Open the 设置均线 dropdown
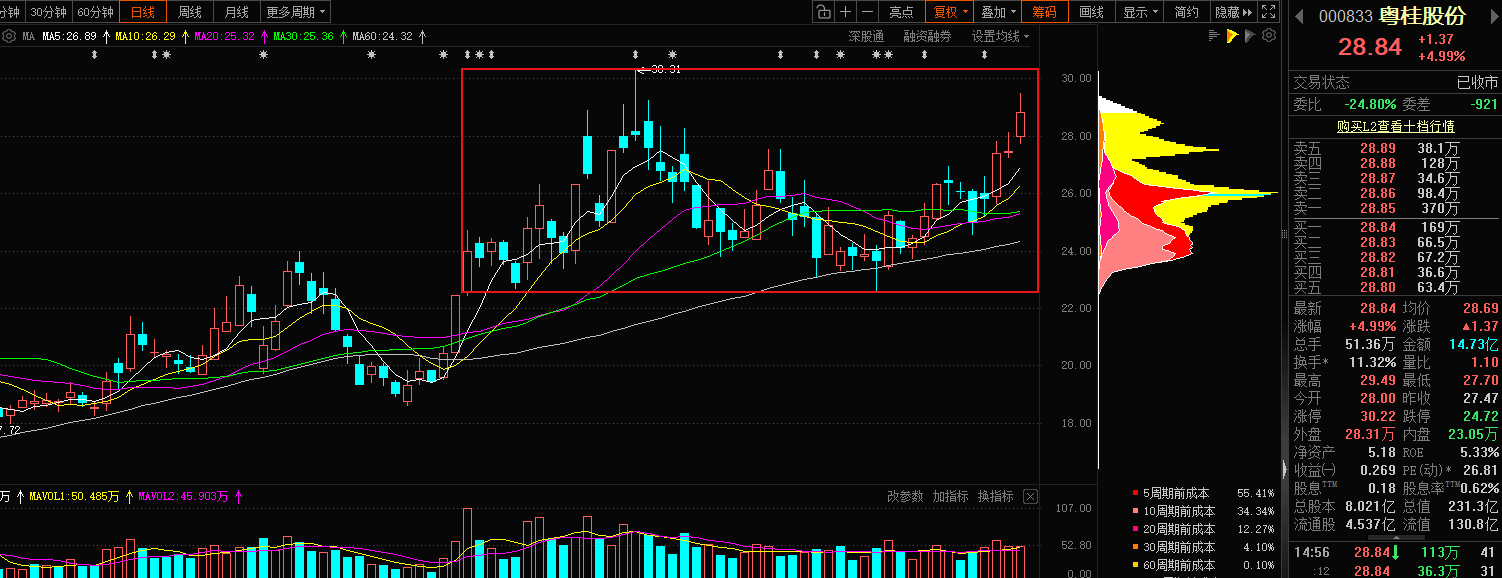The height and width of the screenshot is (578, 1502). click(1000, 36)
